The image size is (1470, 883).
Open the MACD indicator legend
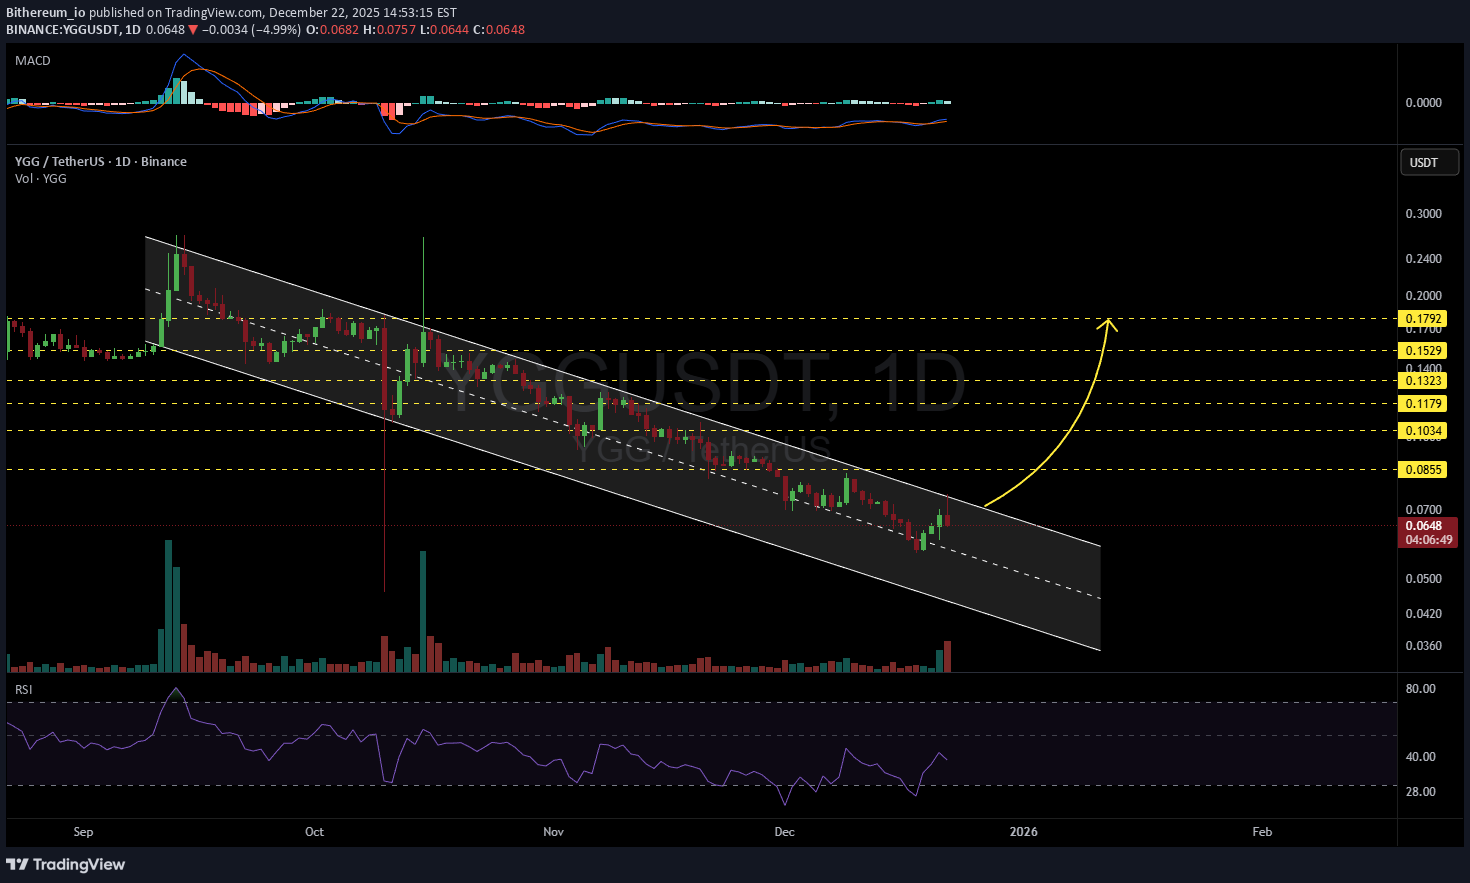coord(33,61)
